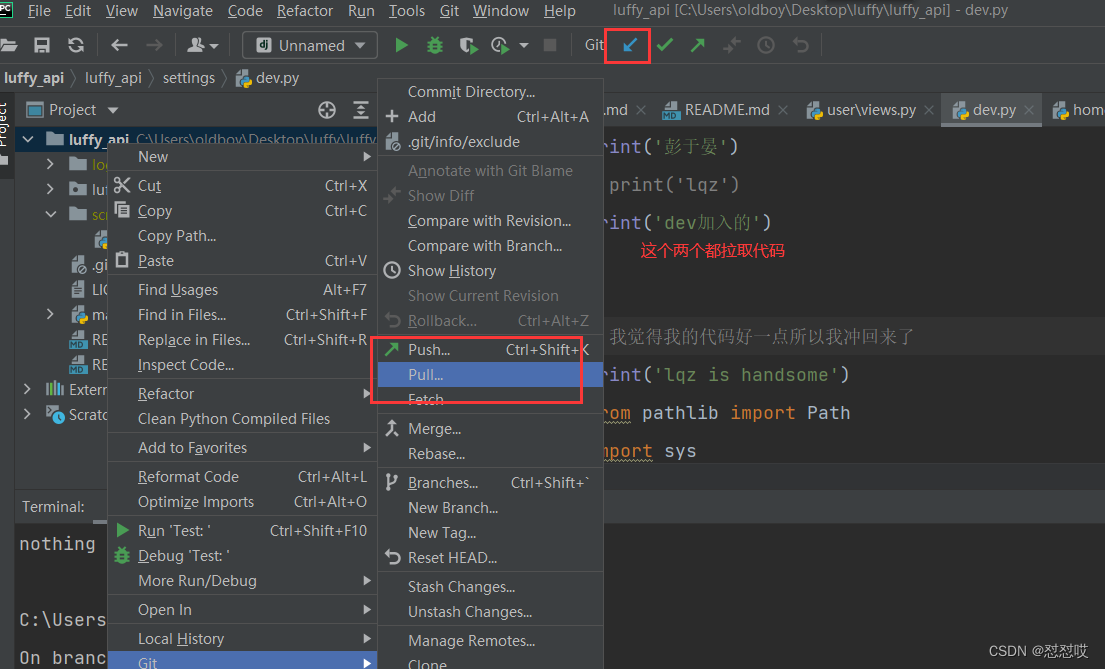The width and height of the screenshot is (1105, 669).
Task: Click the settings breadcrumb in navigation bar
Action: 189,78
